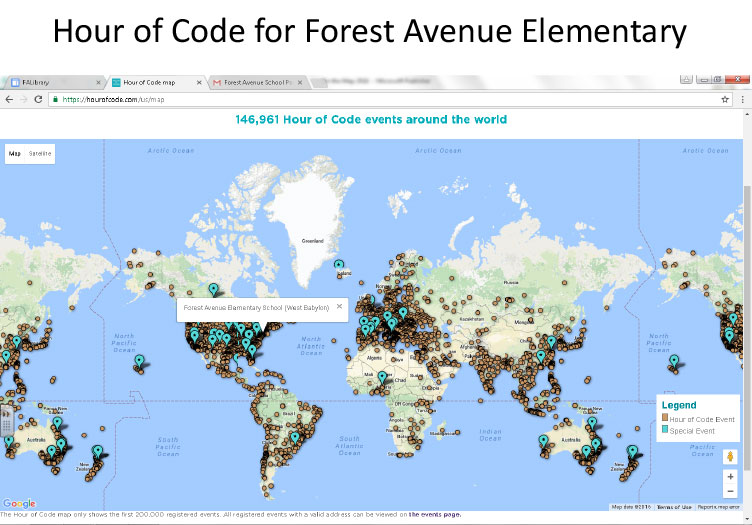Click the special event pin in Canada
This screenshot has height=525, width=752.
[x=213, y=289]
